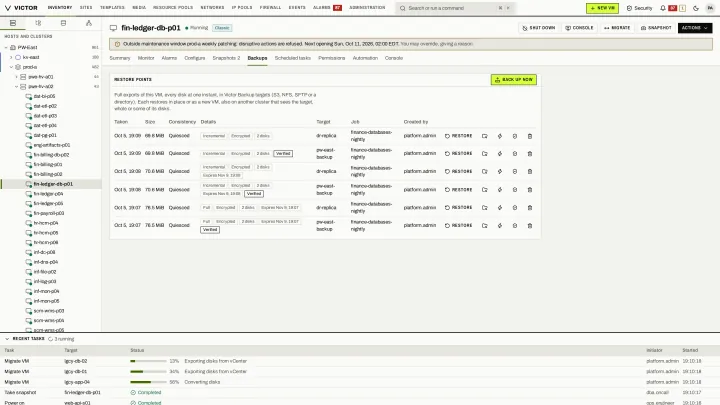Viewport: 720px width, 405px height.
Task: Click disk icon for 76.5 MiB dr-replica restore point
Action: [x=515, y=208]
